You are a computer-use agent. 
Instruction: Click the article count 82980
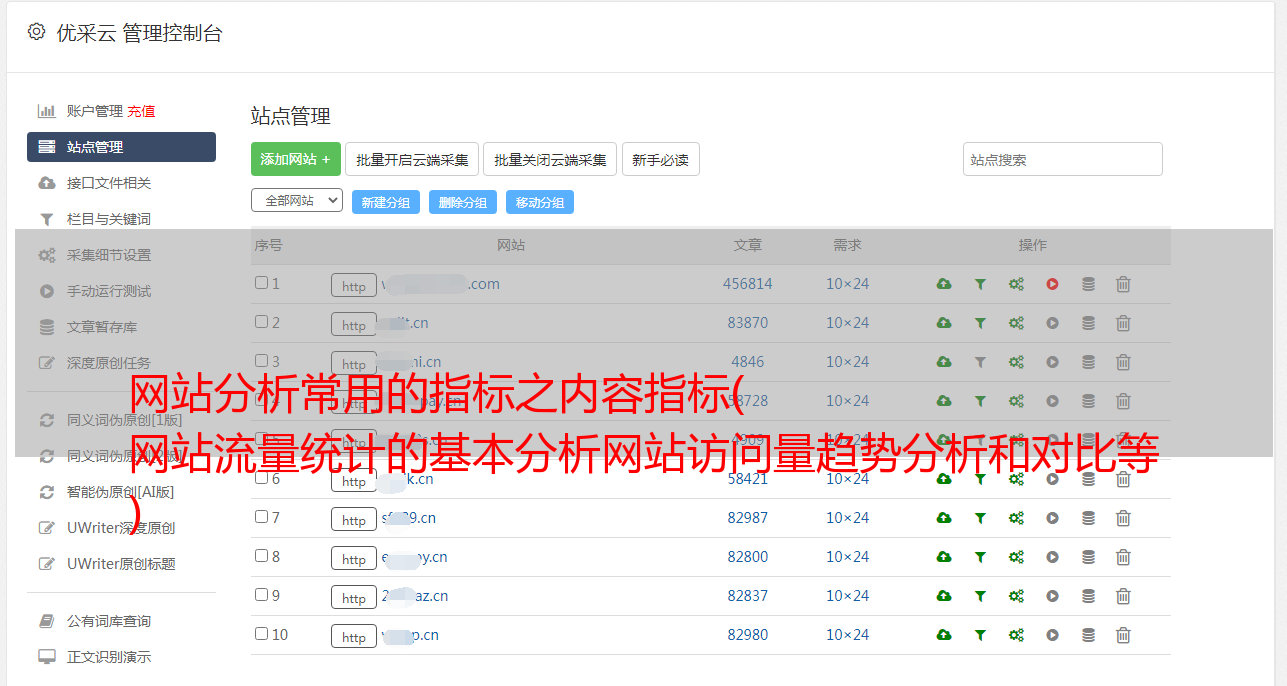point(748,635)
